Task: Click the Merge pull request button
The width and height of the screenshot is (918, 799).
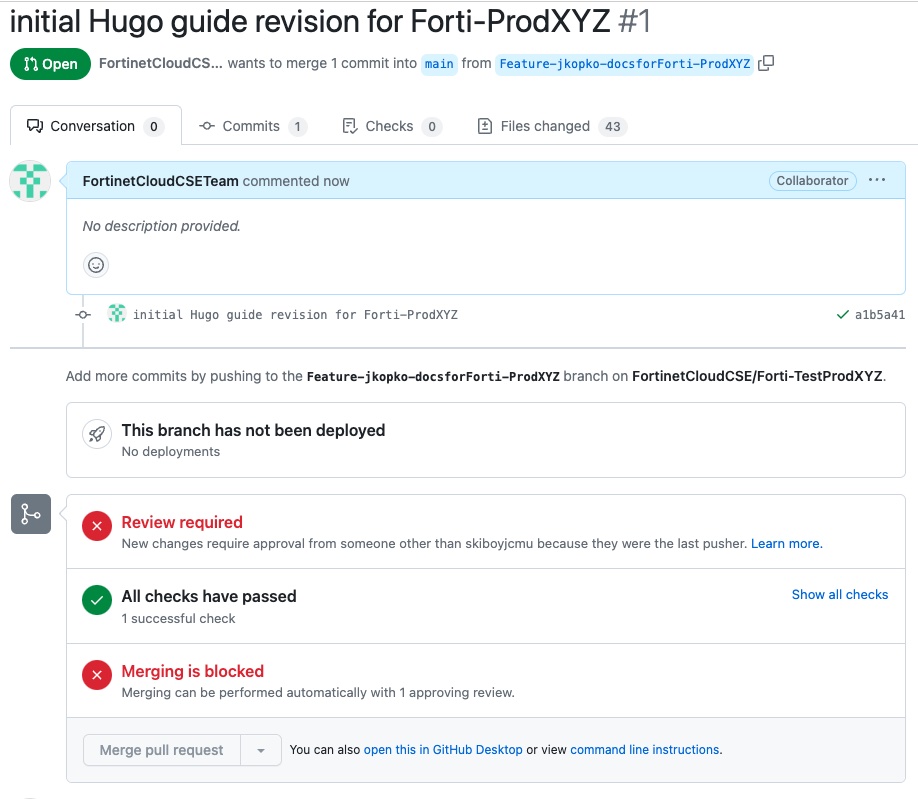Action: pos(162,750)
